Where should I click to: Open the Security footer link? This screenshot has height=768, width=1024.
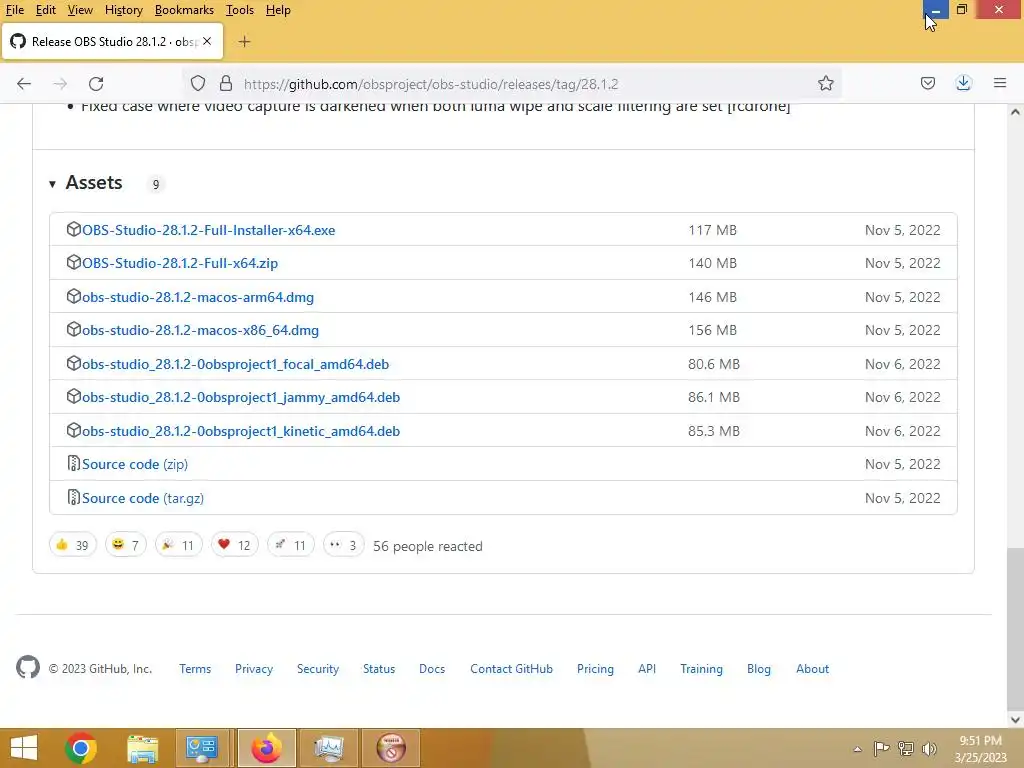point(318,669)
